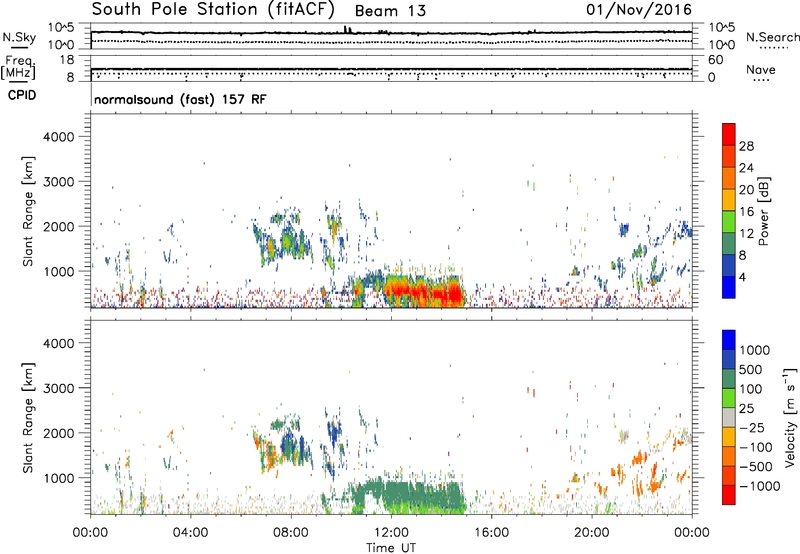Image resolution: width=800 pixels, height=554 pixels.
Task: Pick the bright blue top segment of velocity colorbar
Action: [x=729, y=340]
